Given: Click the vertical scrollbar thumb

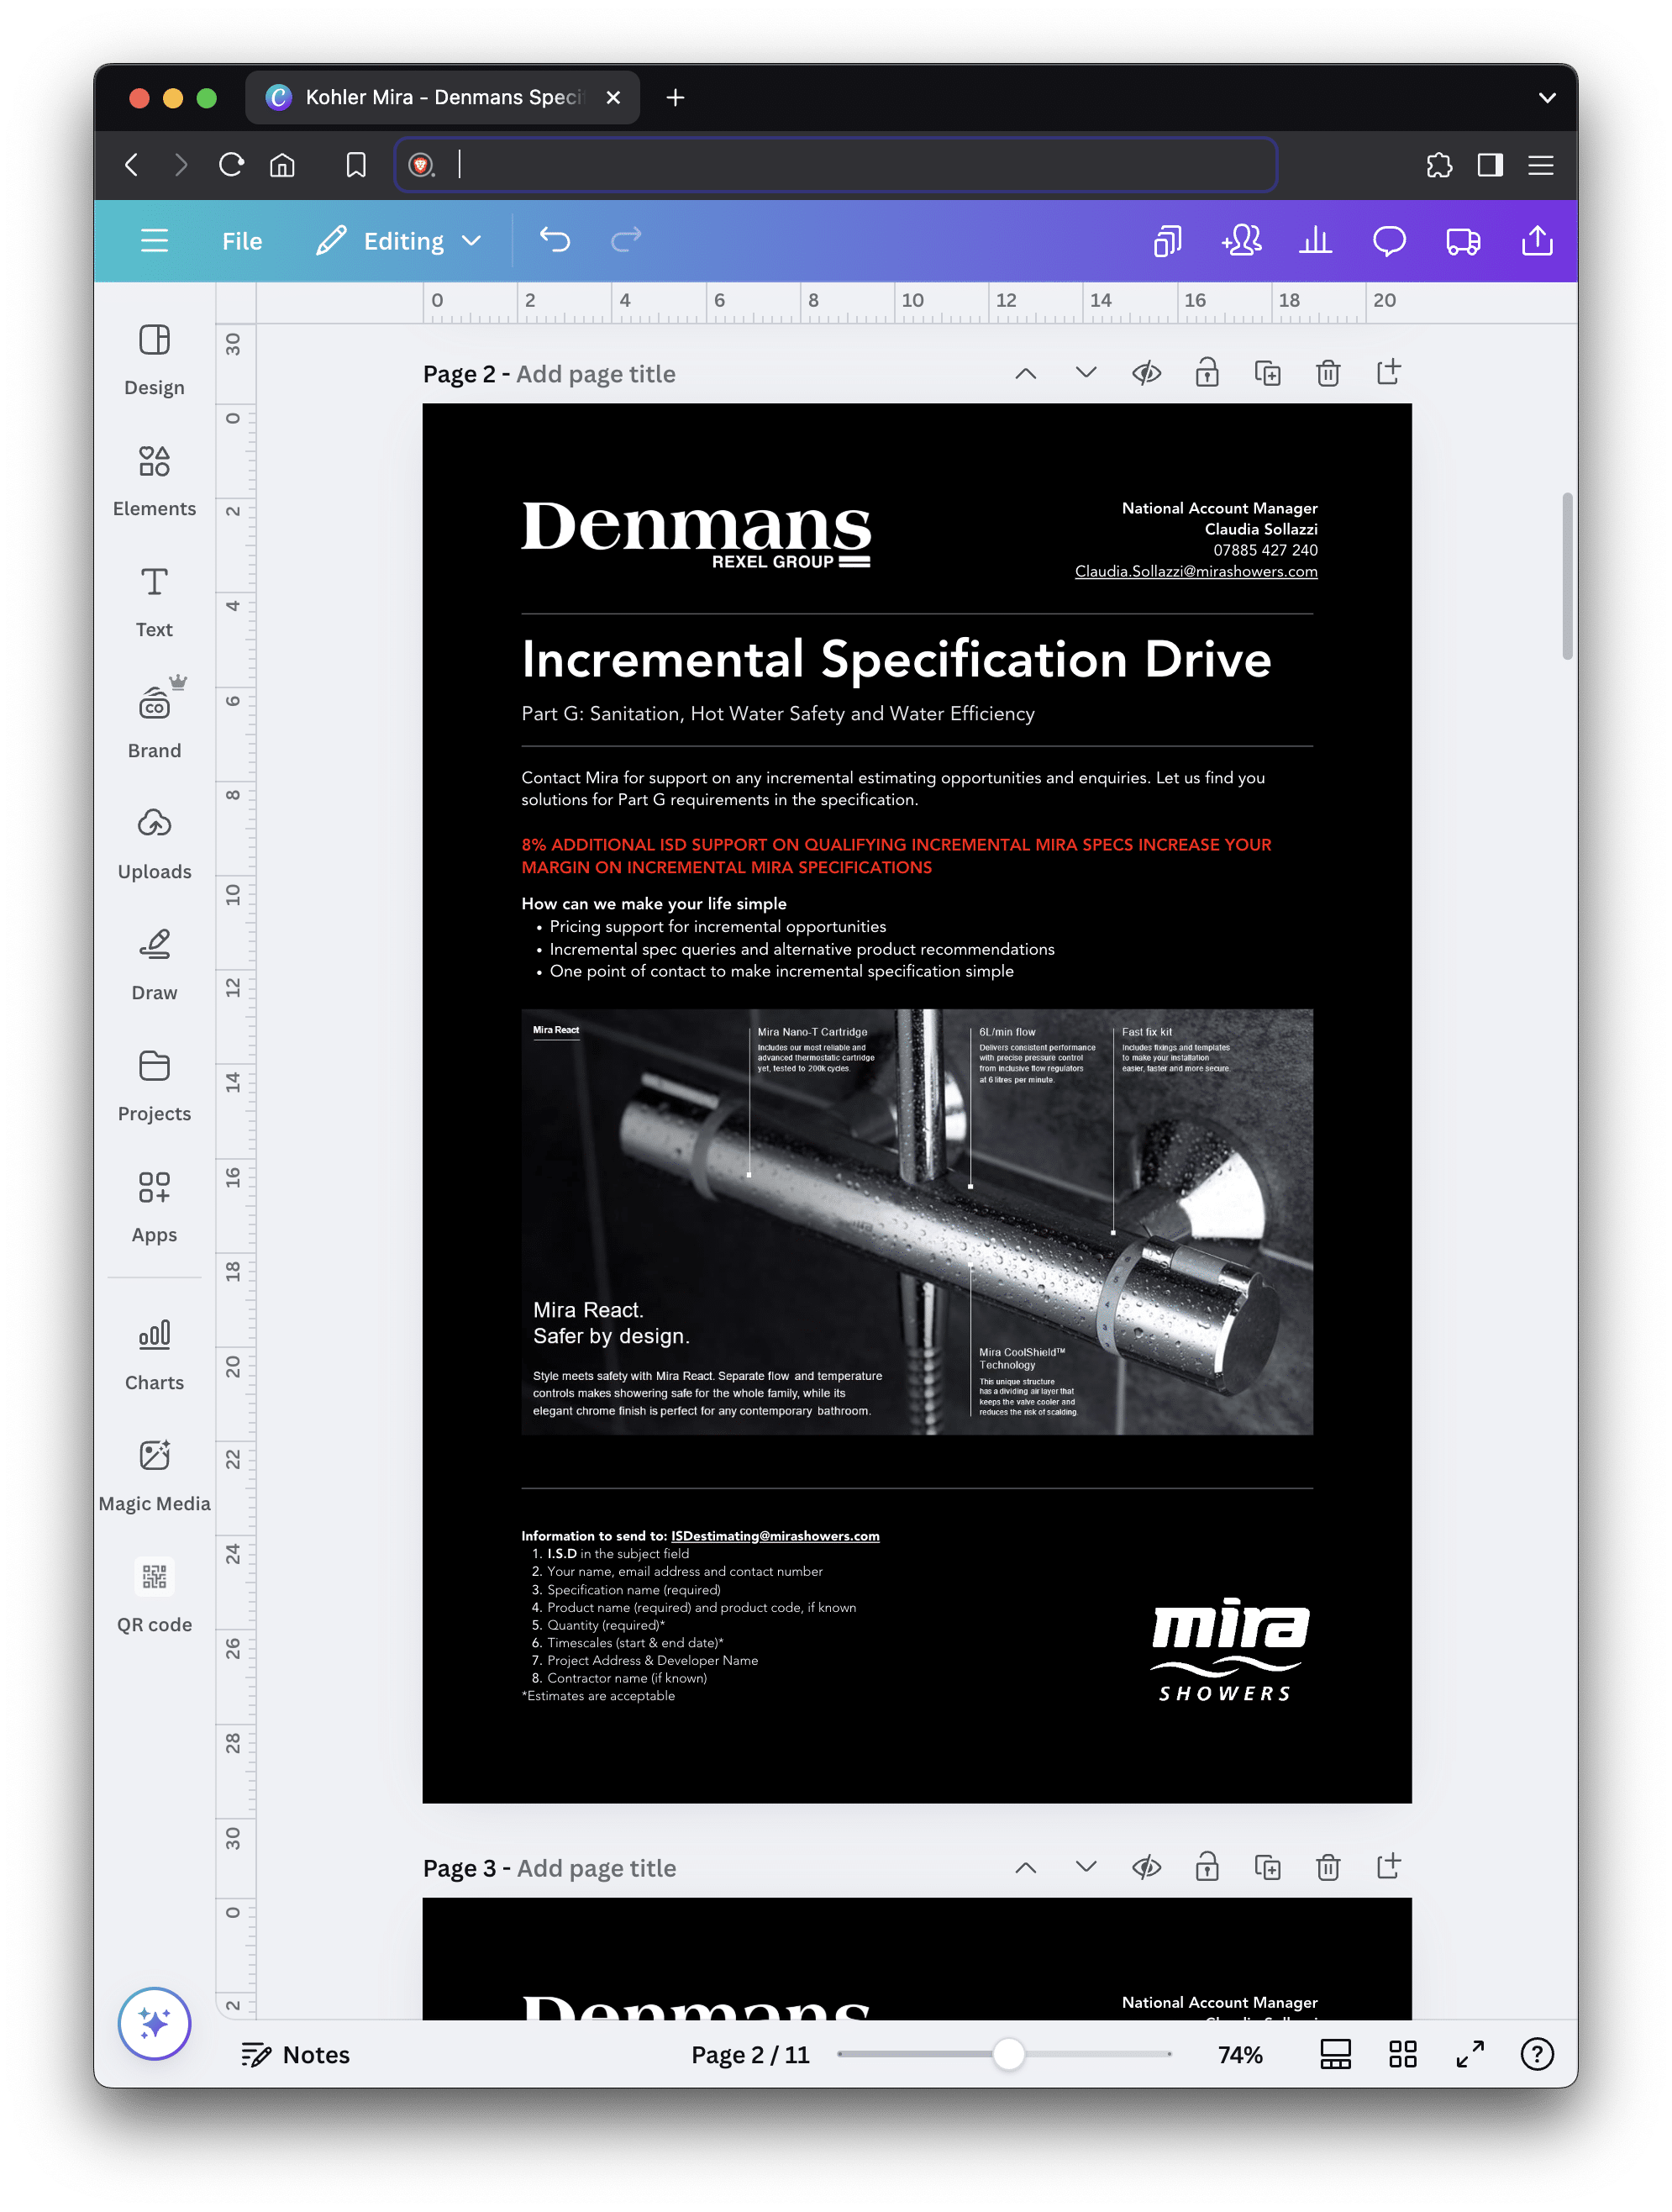Looking at the screenshot, I should 1567,576.
